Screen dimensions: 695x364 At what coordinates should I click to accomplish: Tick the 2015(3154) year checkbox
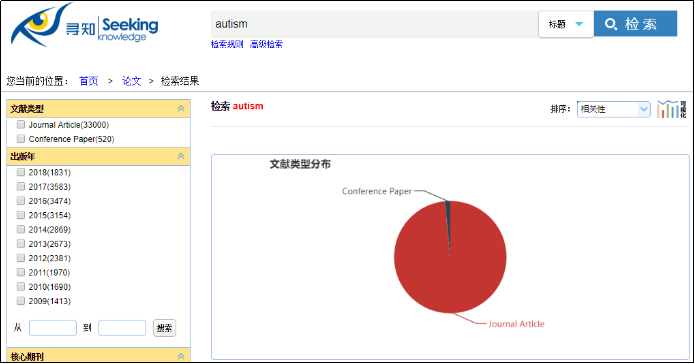(20, 215)
